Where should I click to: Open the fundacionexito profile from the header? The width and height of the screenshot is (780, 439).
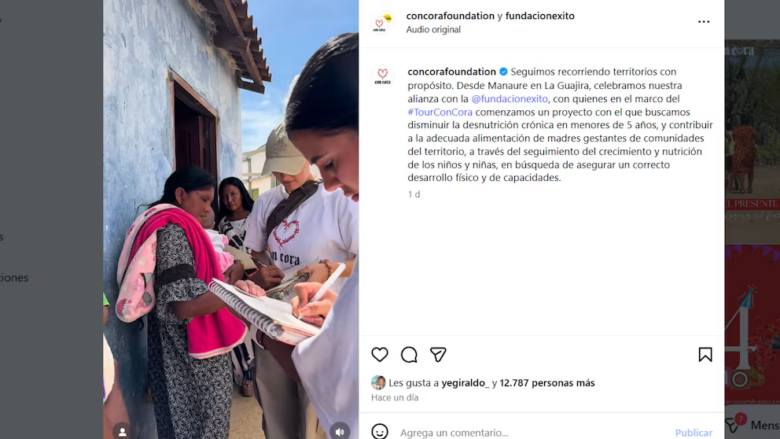540,16
